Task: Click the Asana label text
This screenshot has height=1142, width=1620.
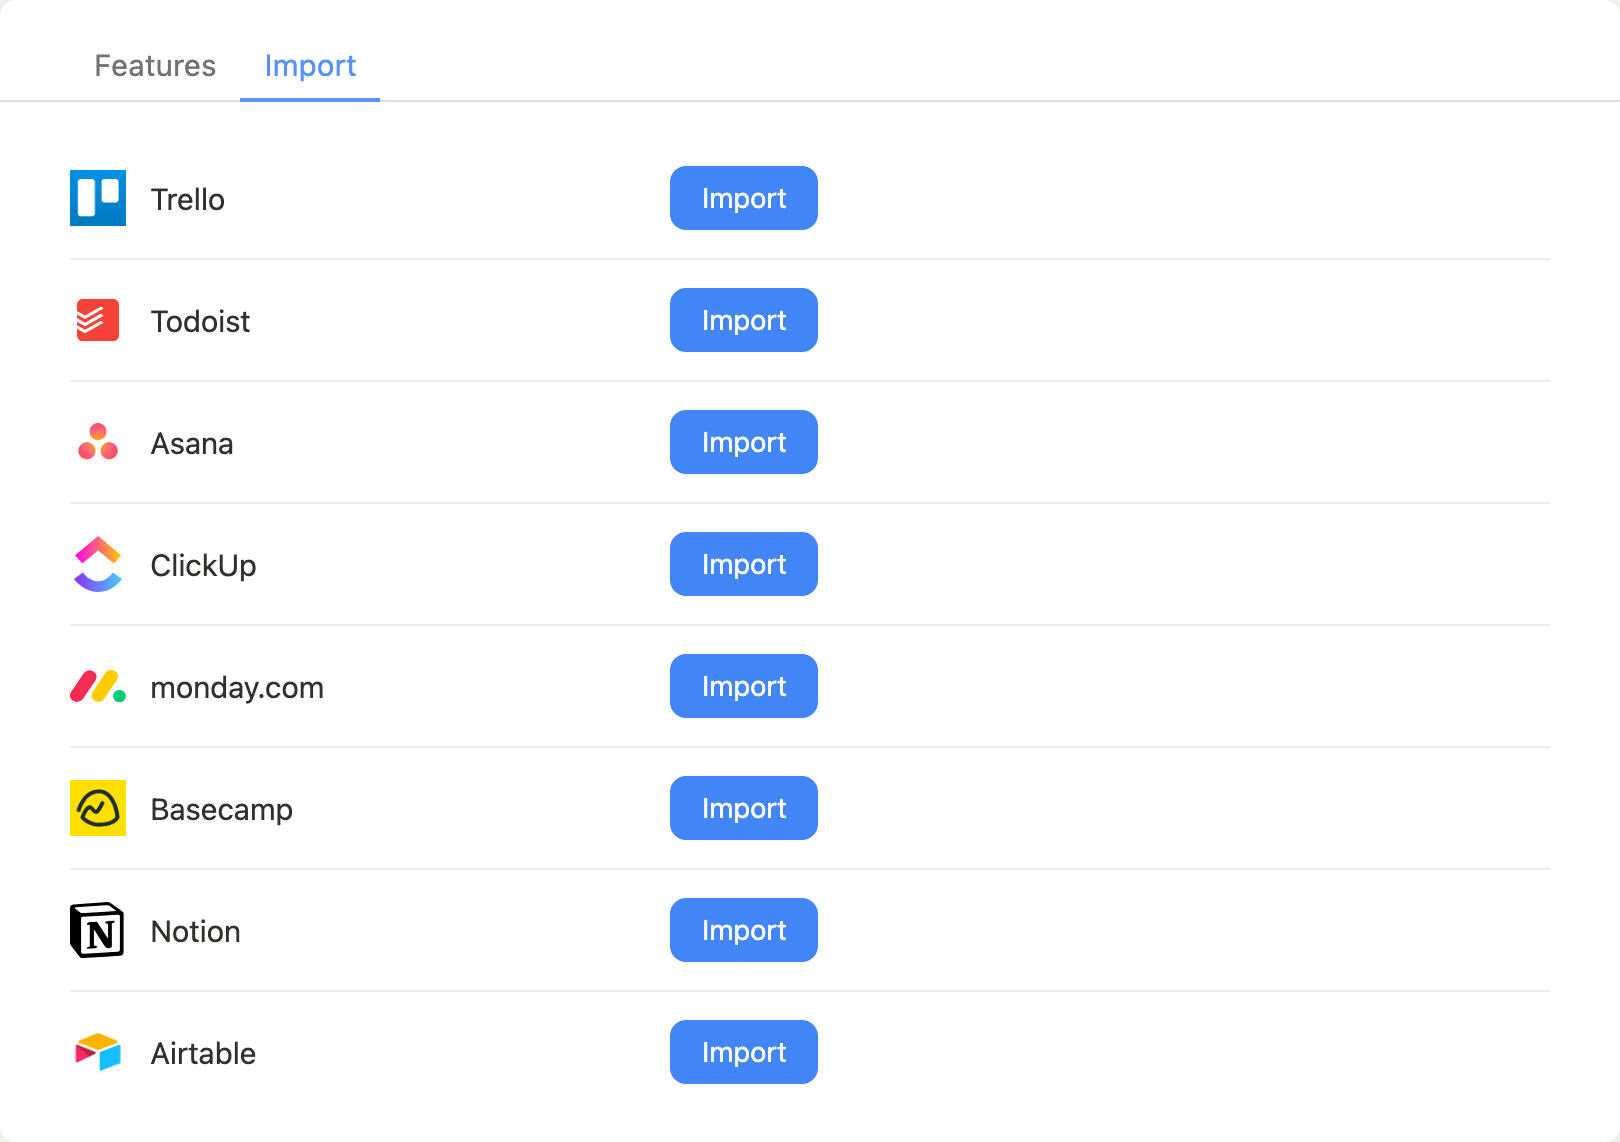Action: tap(192, 443)
